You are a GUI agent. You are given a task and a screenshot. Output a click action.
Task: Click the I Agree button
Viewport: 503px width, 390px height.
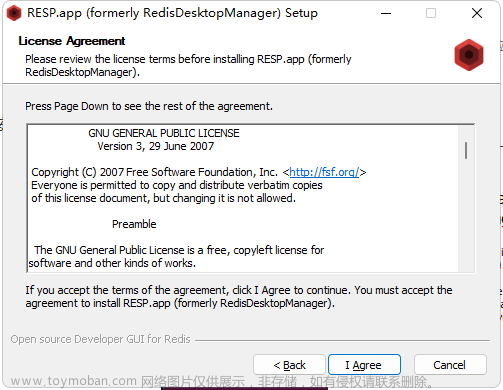364,365
